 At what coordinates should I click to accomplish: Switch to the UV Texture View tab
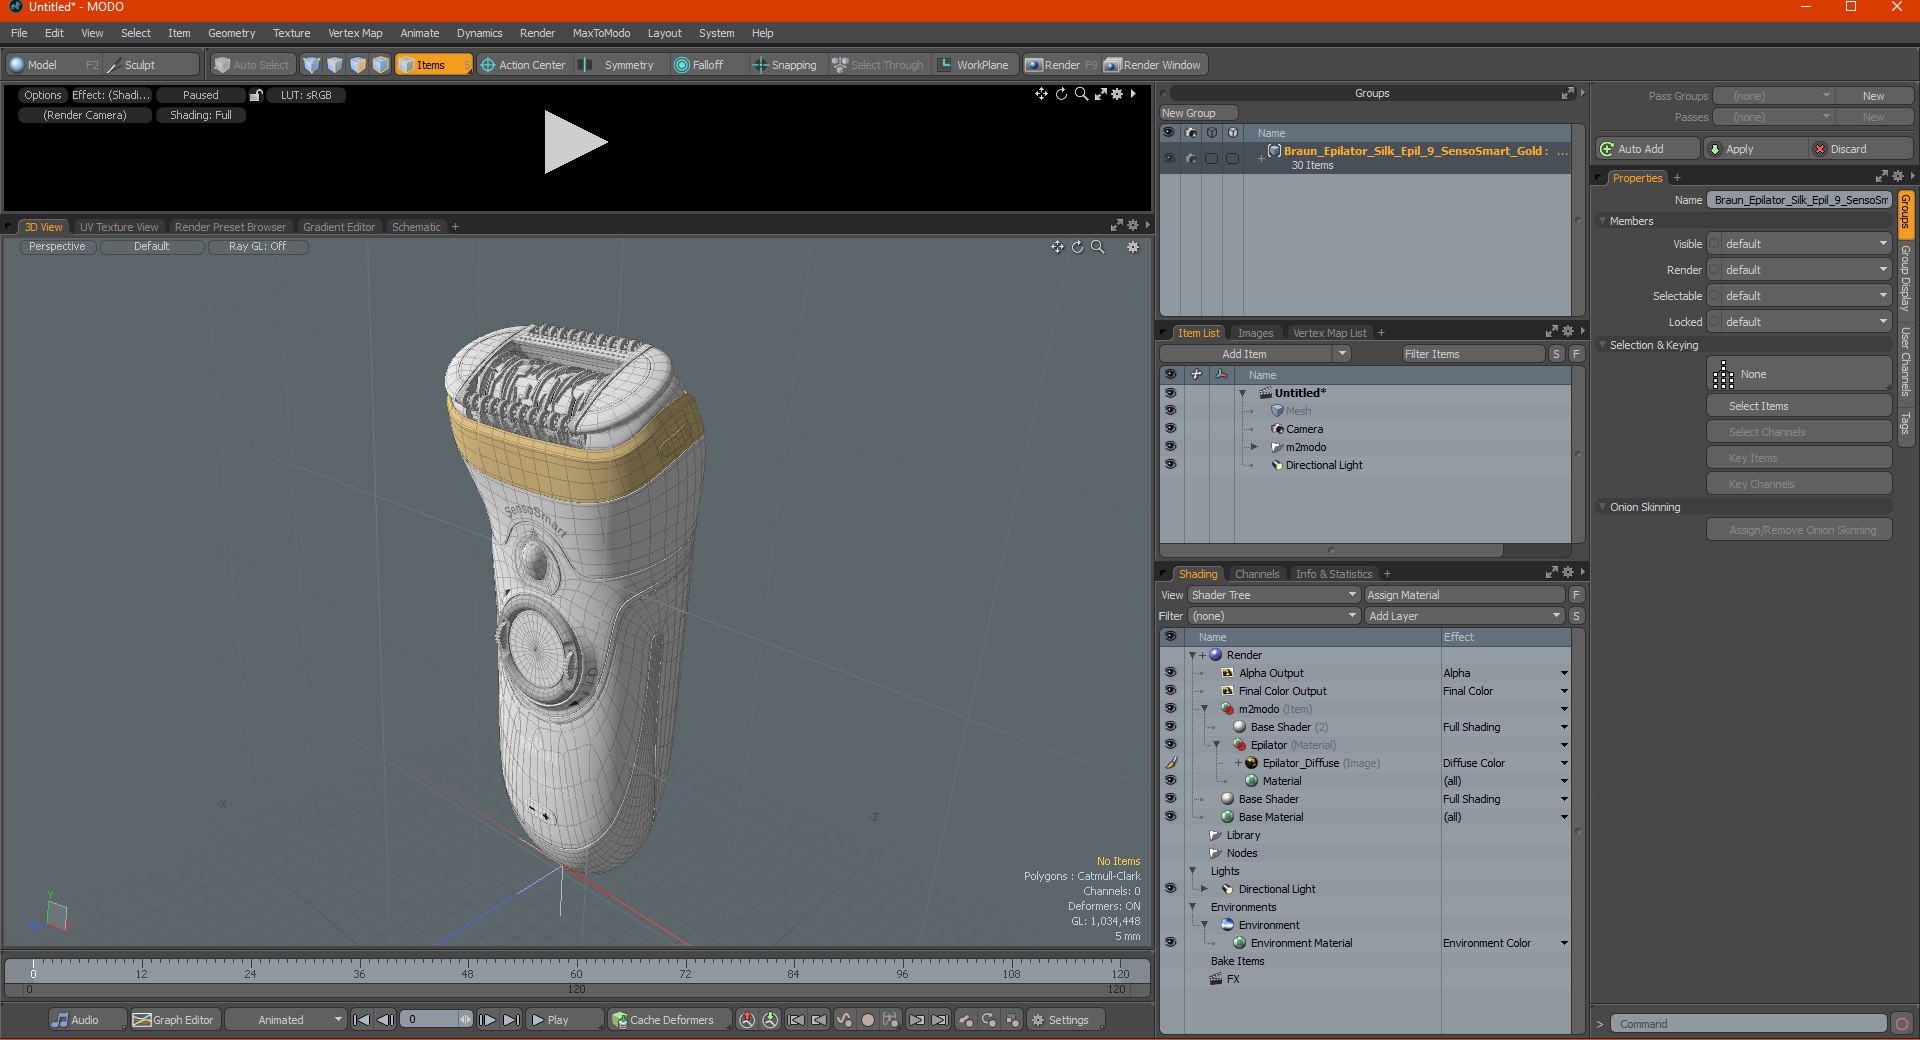[x=119, y=227]
